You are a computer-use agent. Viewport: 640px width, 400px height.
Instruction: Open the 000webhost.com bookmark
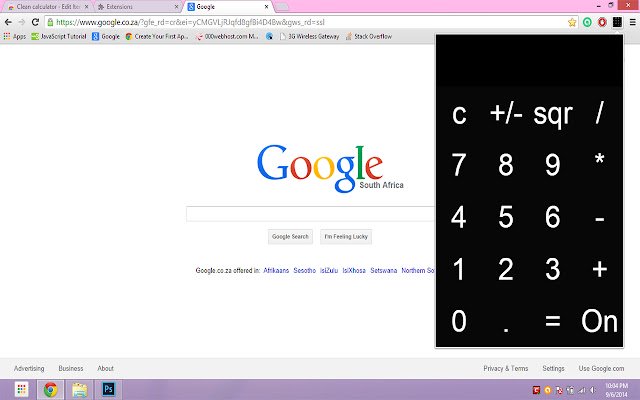(227, 36)
